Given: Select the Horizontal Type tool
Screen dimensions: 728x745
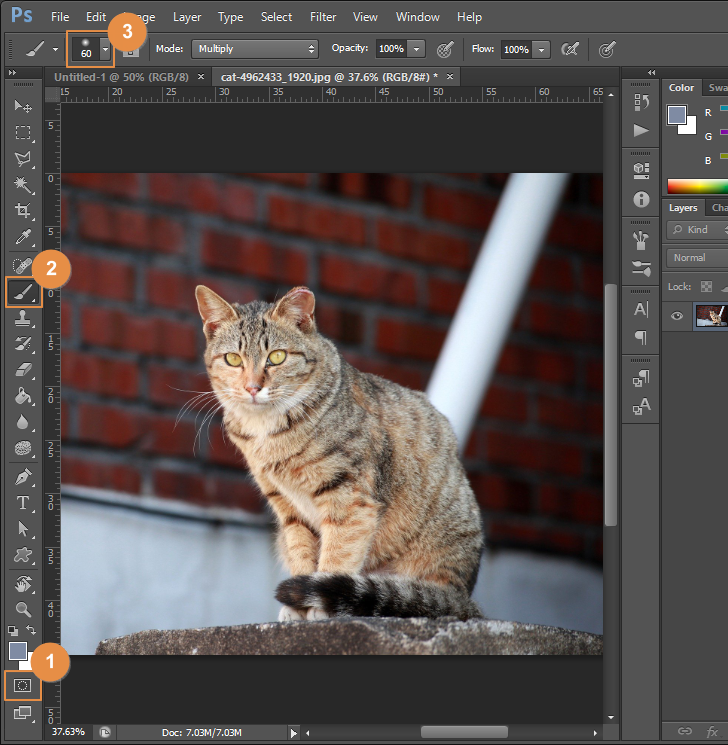Looking at the screenshot, I should pos(22,503).
